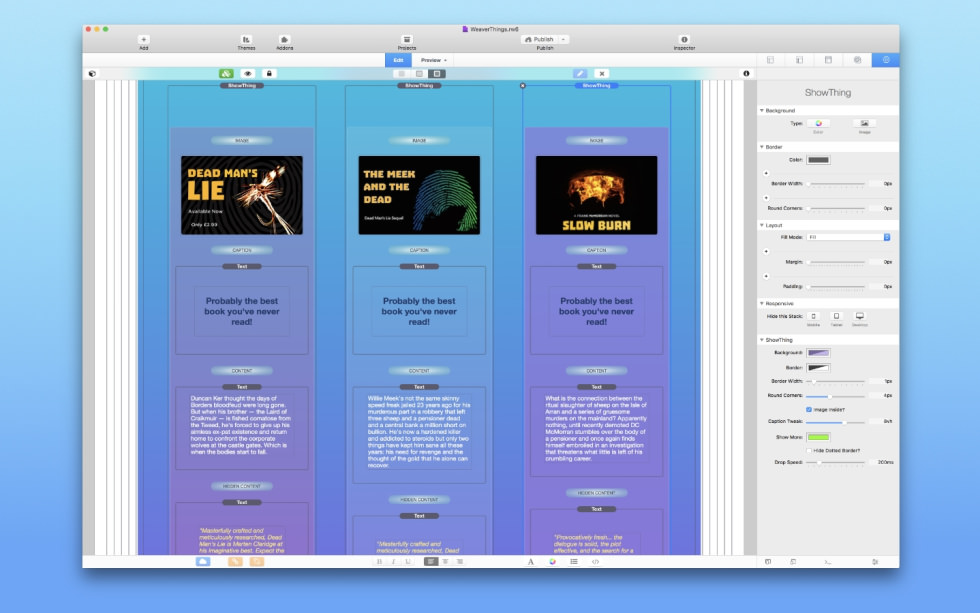Choose Color background type
The width and height of the screenshot is (980, 613).
tap(818, 124)
